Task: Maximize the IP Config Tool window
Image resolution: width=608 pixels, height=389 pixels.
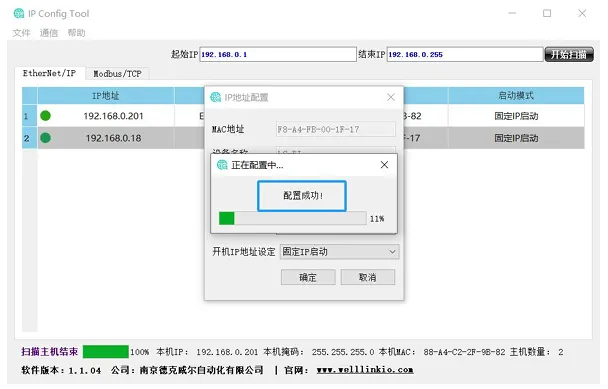Action: pos(547,14)
